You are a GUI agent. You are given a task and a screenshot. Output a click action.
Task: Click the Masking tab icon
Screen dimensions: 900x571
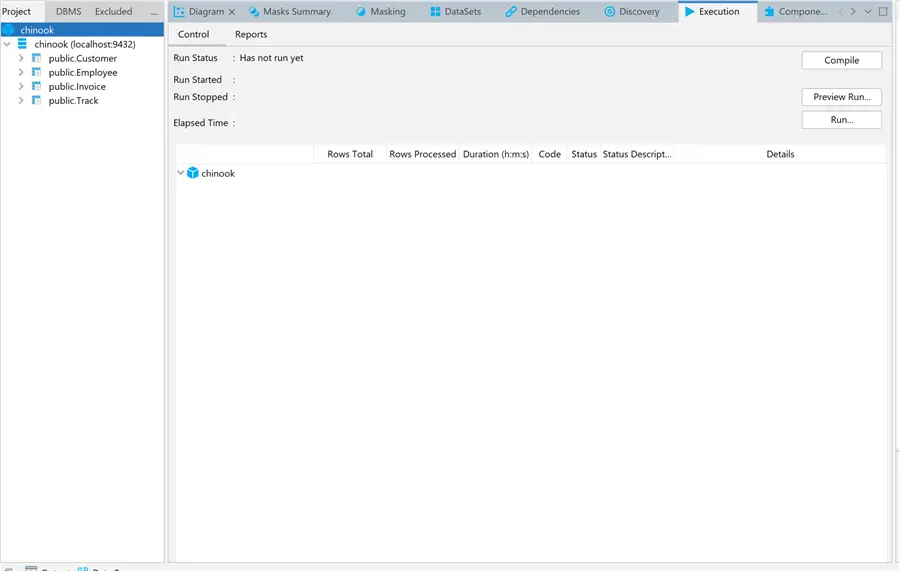coord(360,11)
